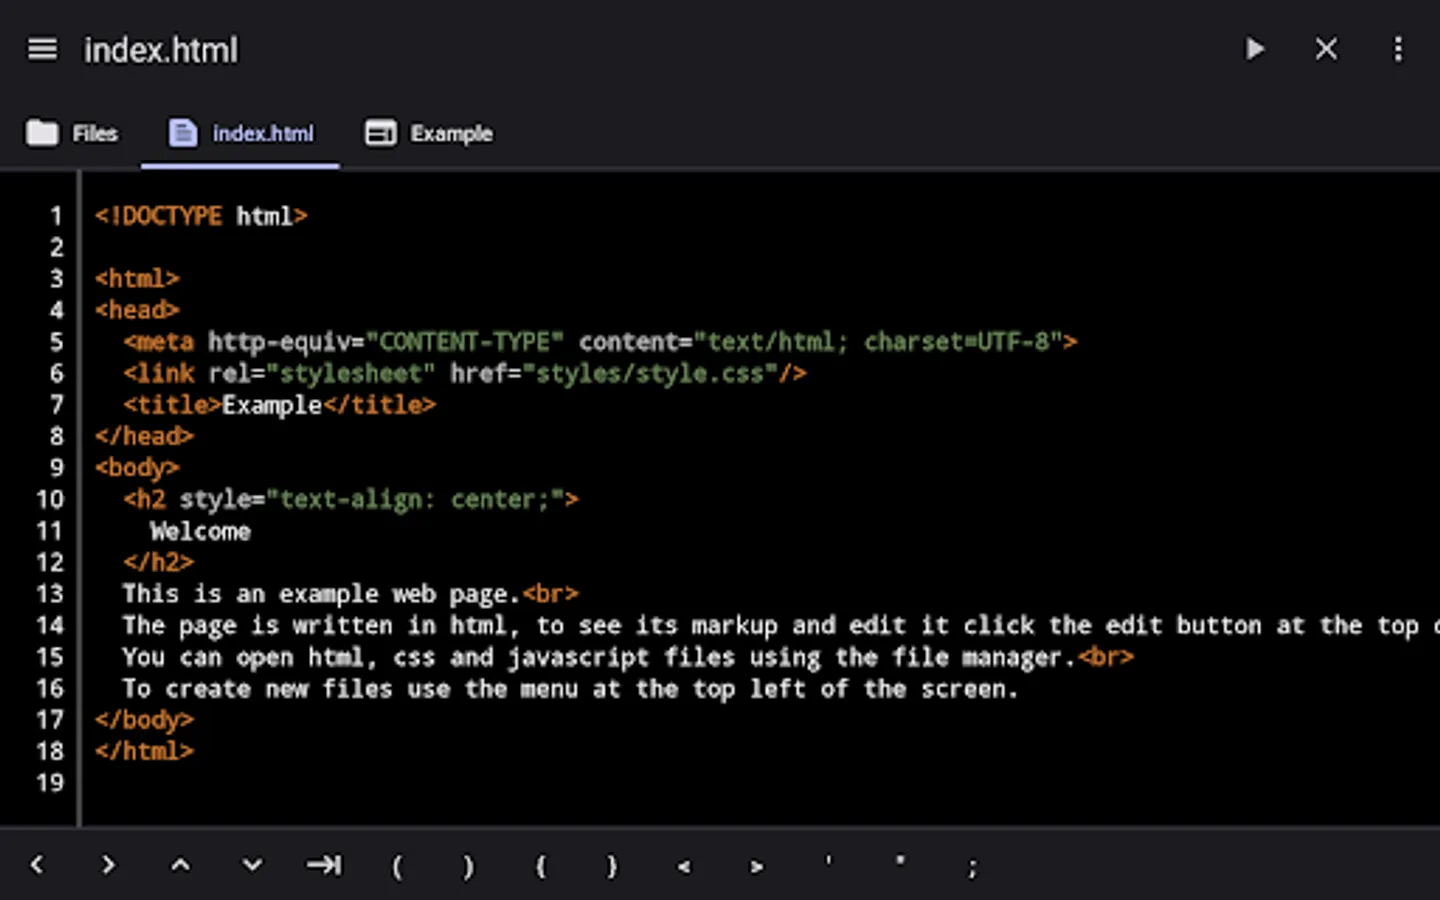Screen dimensions: 1440x900
Task: Click the closing h2 tag on line 12
Action: [158, 562]
